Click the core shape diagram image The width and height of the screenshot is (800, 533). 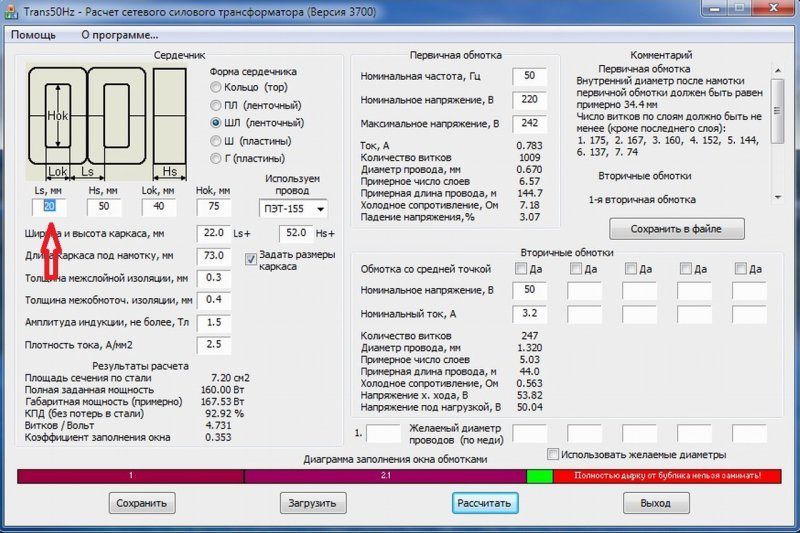(x=107, y=123)
